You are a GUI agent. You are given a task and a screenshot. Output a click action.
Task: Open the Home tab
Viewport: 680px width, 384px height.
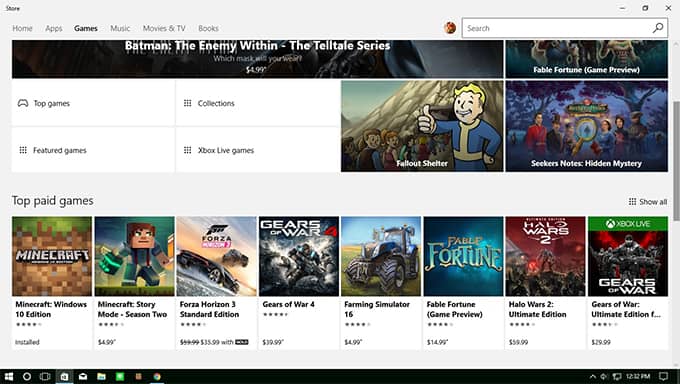click(22, 28)
